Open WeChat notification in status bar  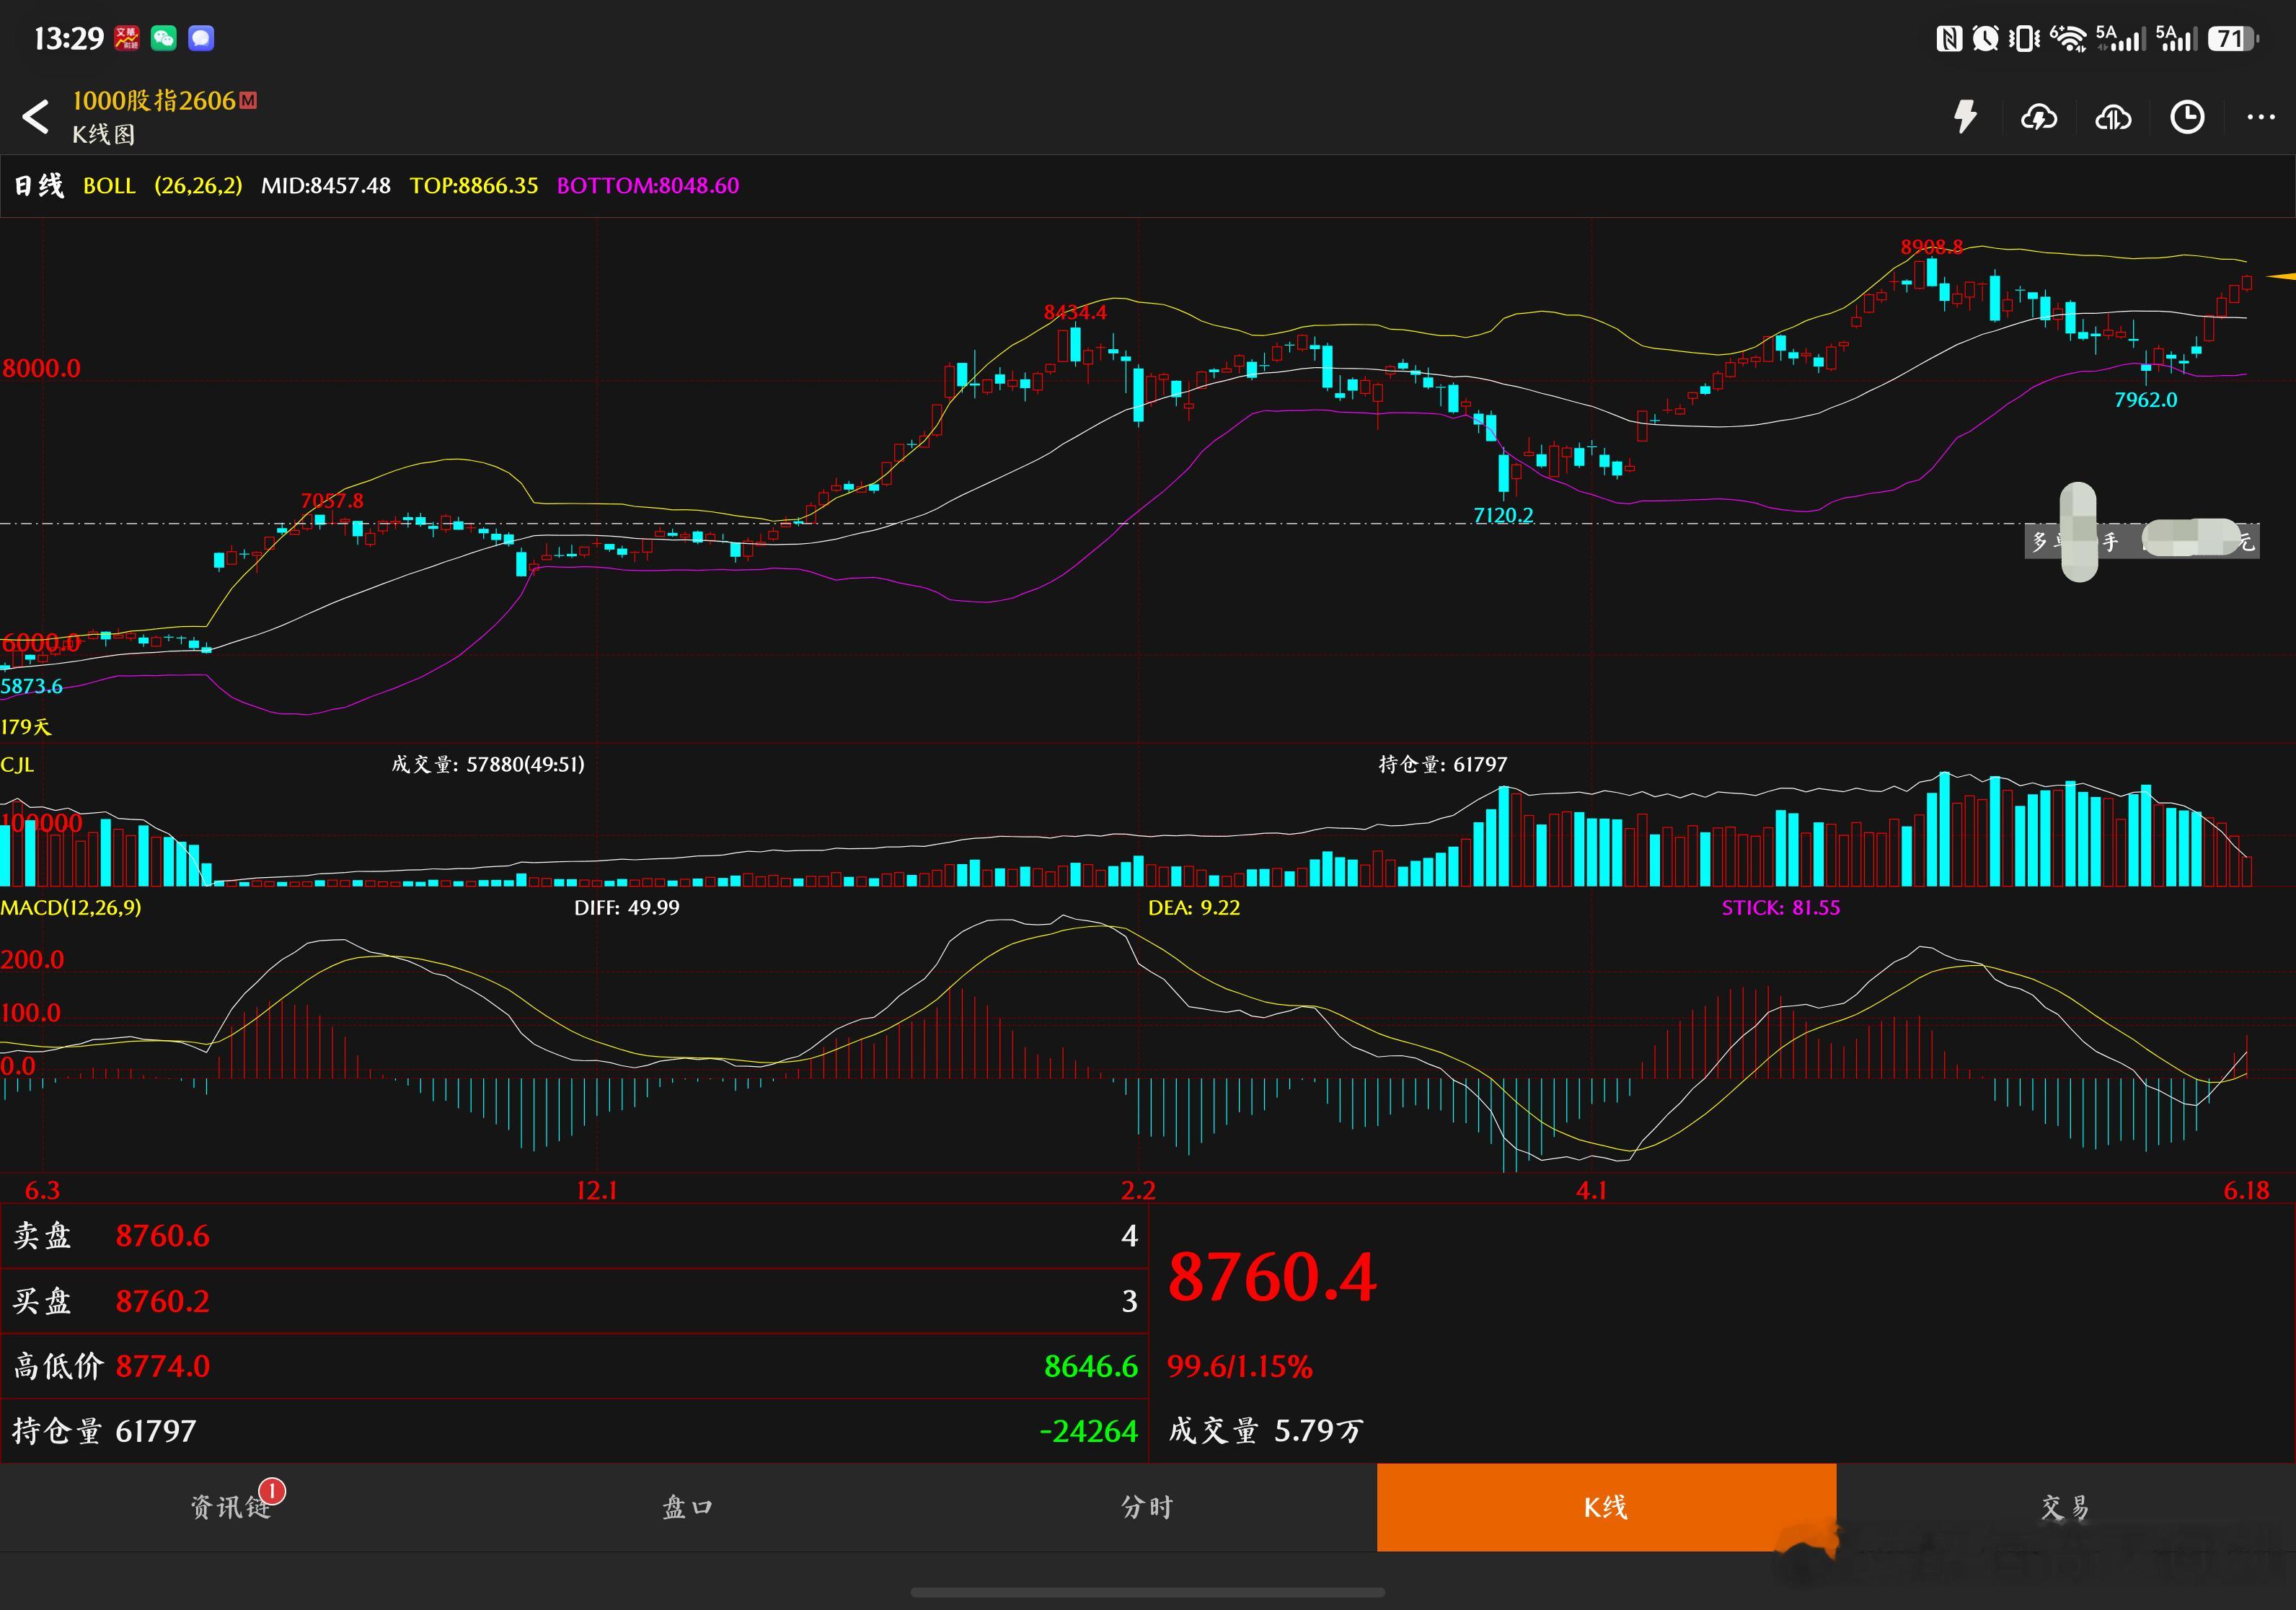(x=163, y=38)
